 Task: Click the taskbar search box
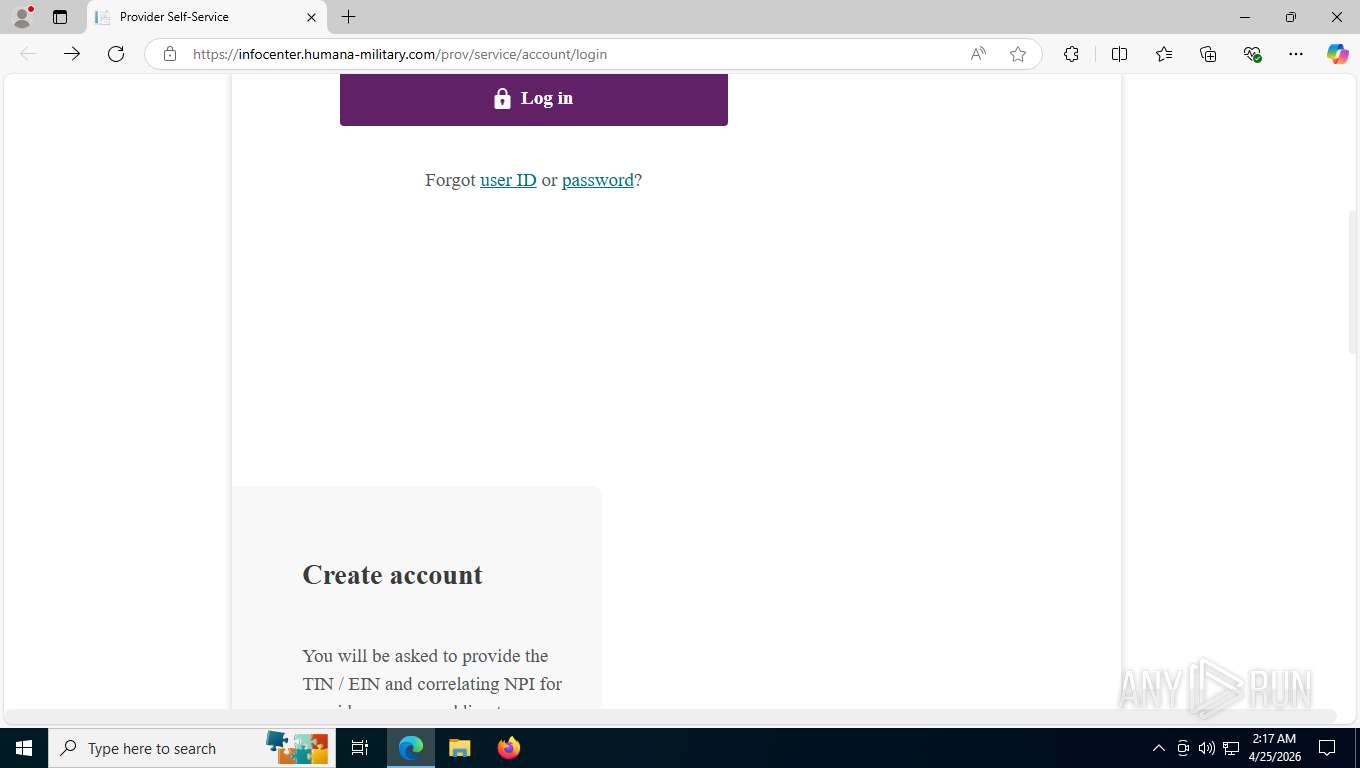(190, 748)
